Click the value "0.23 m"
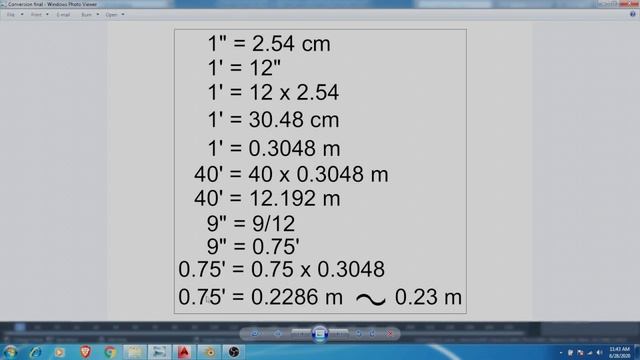The height and width of the screenshot is (360, 640). (428, 297)
